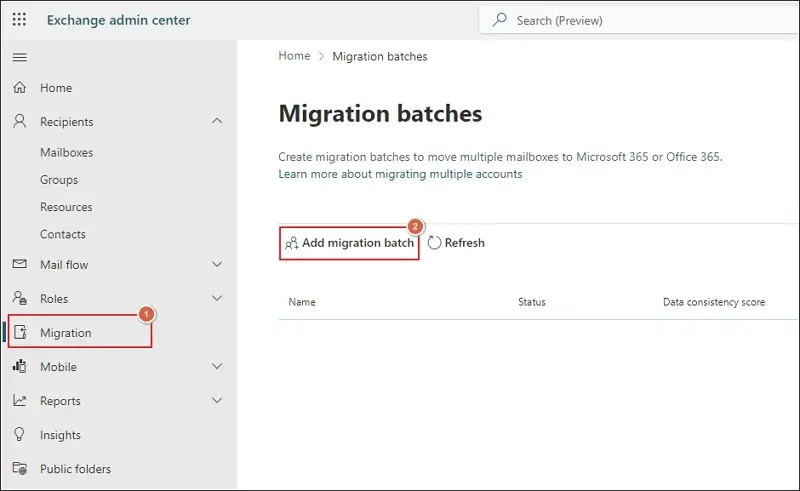Expand the Reports section chevron
The height and width of the screenshot is (491, 800).
(217, 401)
